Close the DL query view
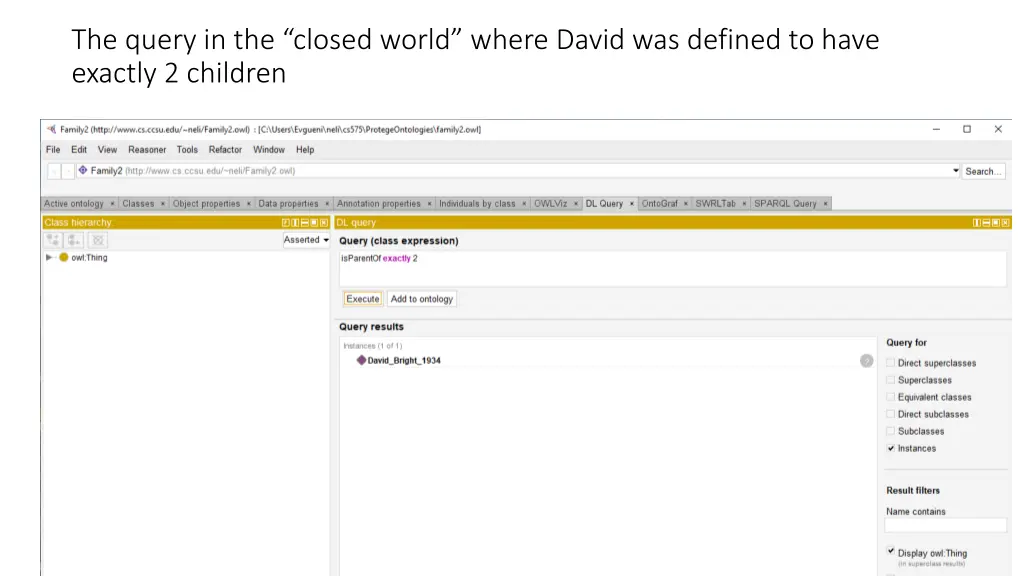The width and height of the screenshot is (1024, 576). tap(1006, 223)
